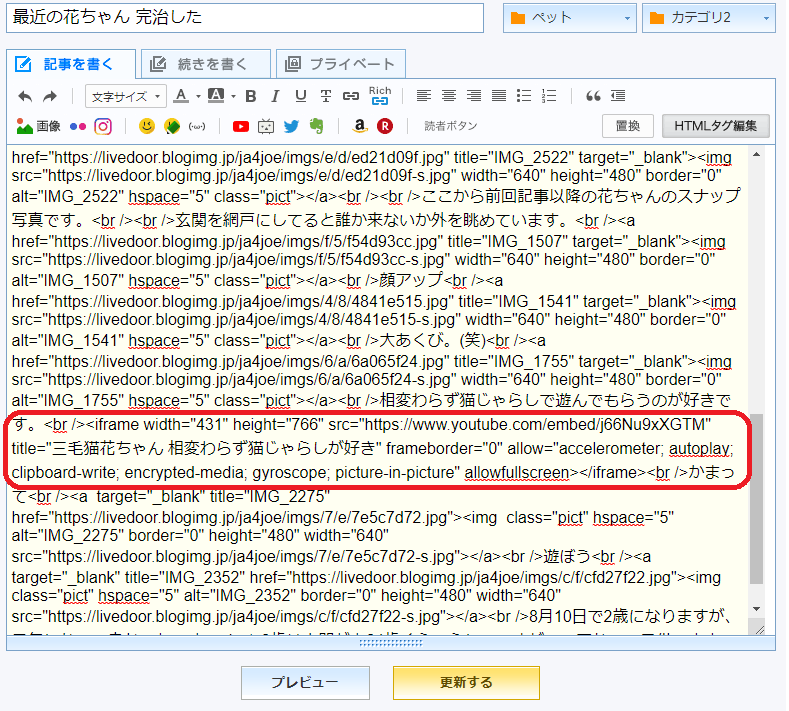Click scrollbar down arrow in editor

point(756,609)
